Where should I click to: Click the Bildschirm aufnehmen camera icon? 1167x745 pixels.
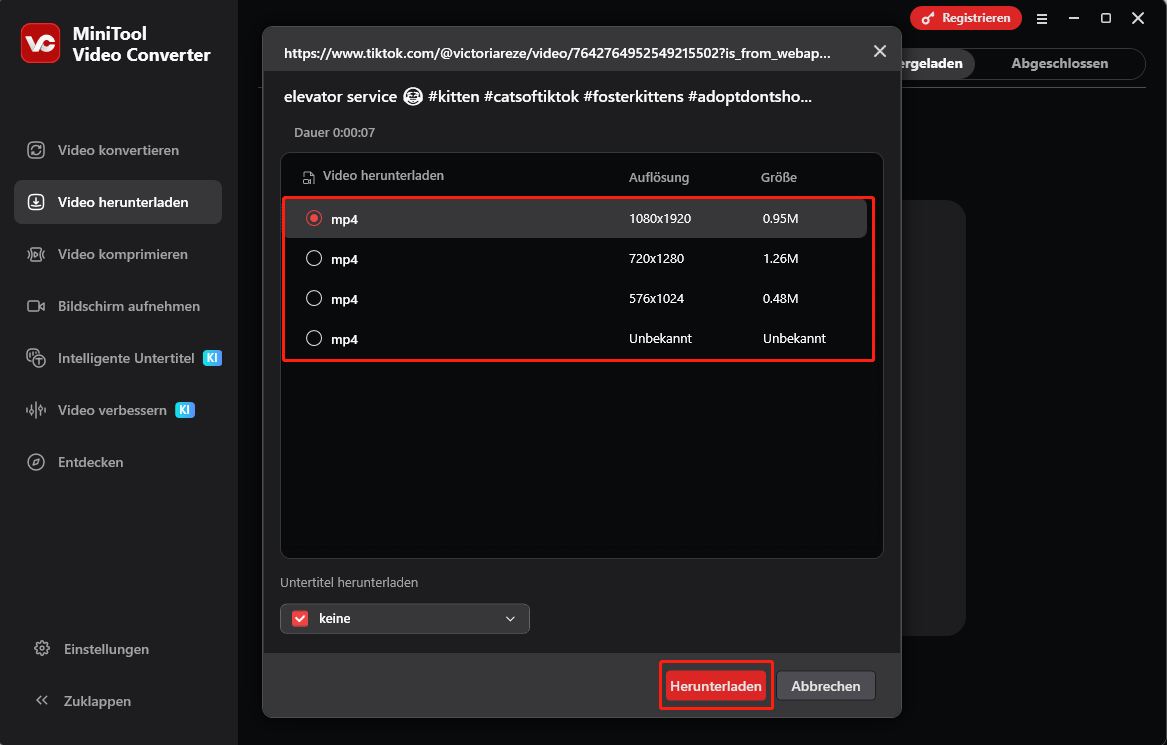click(36, 307)
